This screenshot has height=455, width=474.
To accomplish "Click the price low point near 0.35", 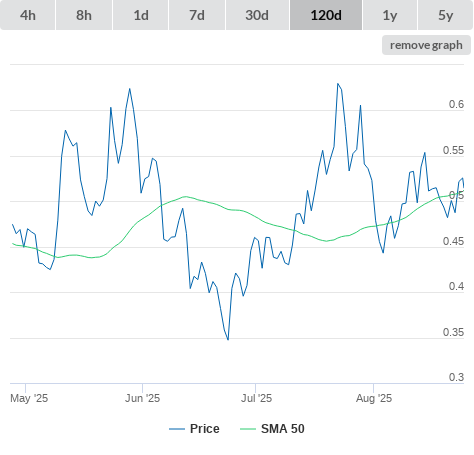I will tap(228, 339).
